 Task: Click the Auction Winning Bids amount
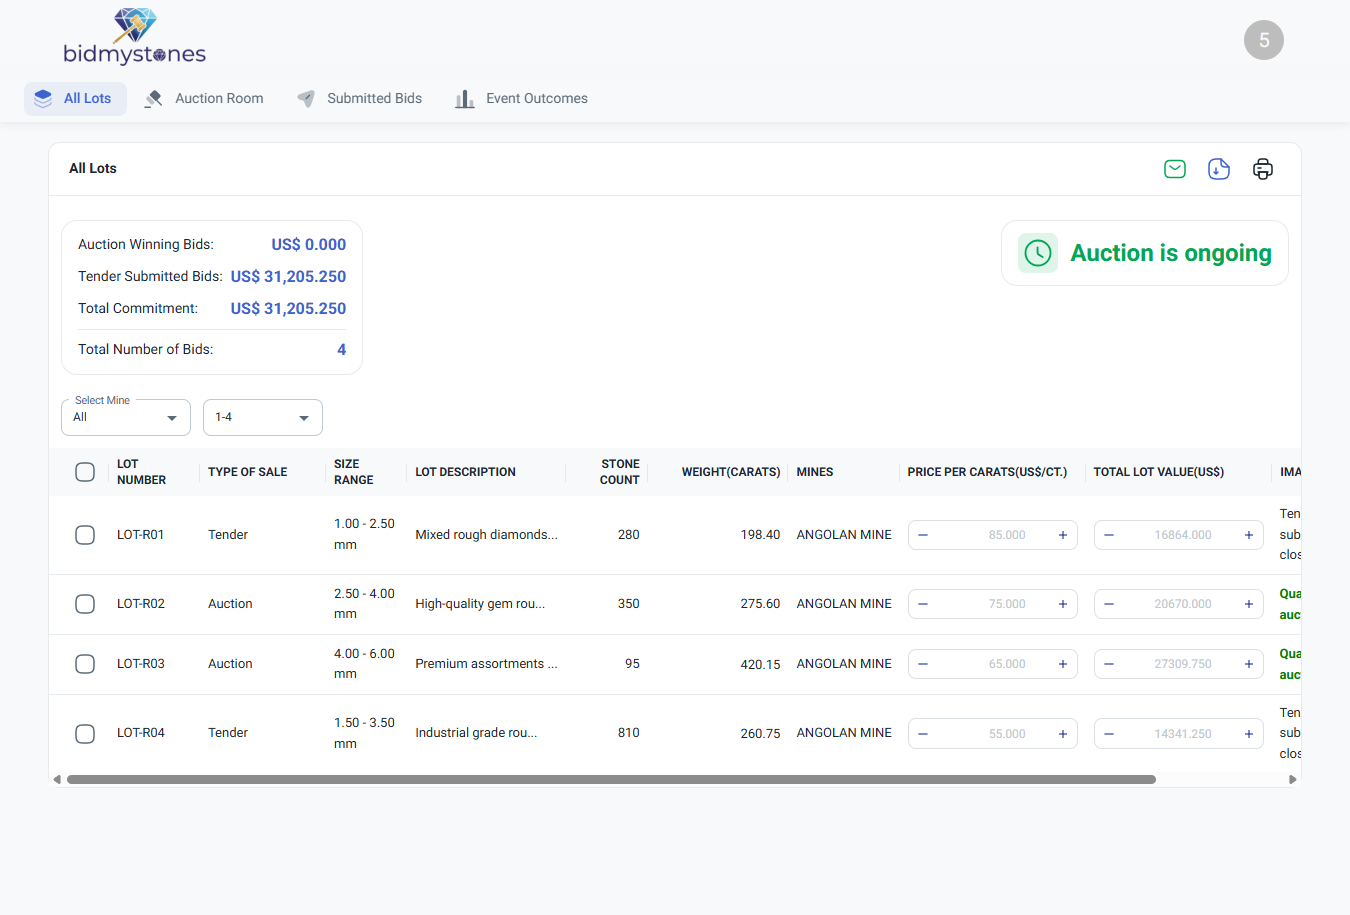(x=309, y=245)
